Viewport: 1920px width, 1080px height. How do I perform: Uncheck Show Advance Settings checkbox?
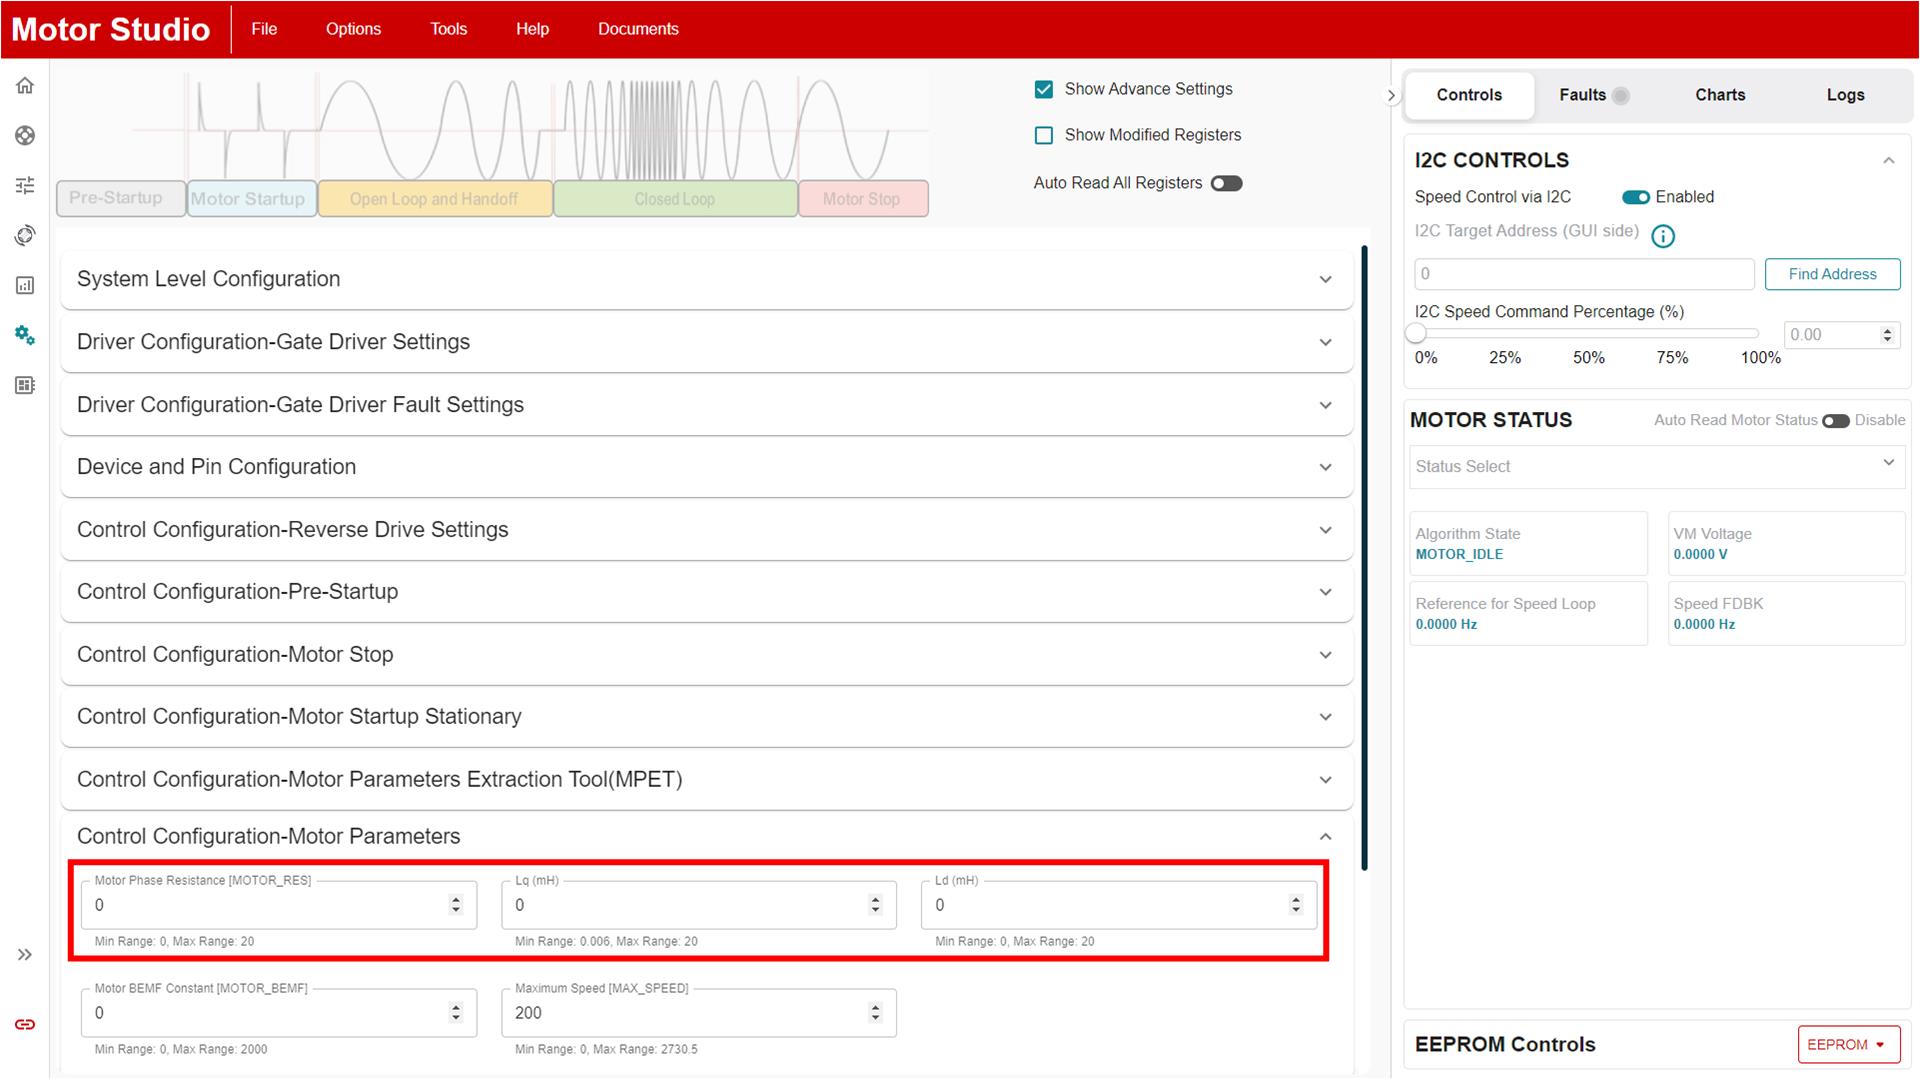pos(1044,89)
